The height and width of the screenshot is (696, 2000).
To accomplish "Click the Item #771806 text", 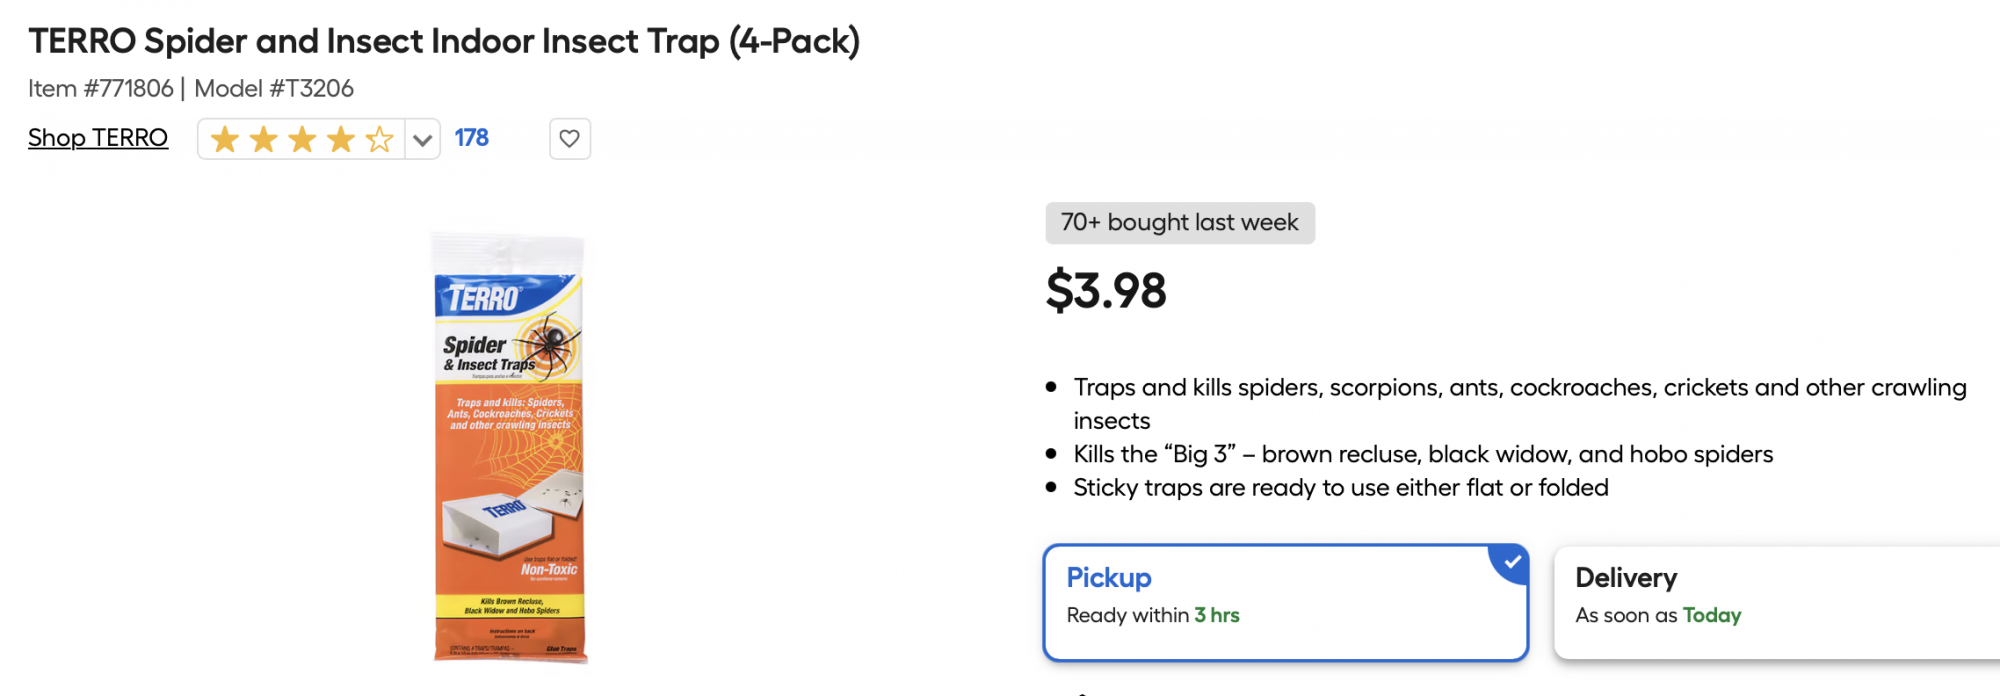I will (x=101, y=89).
